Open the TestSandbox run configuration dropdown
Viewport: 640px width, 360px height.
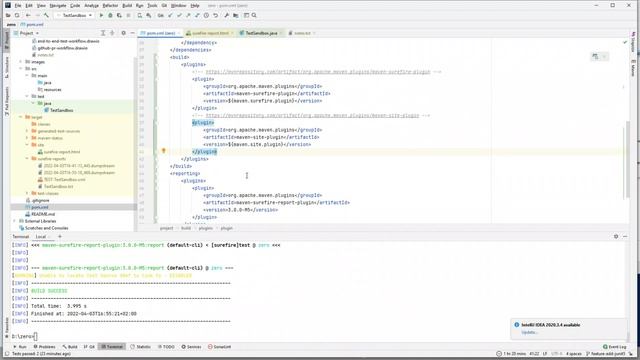(74, 15)
